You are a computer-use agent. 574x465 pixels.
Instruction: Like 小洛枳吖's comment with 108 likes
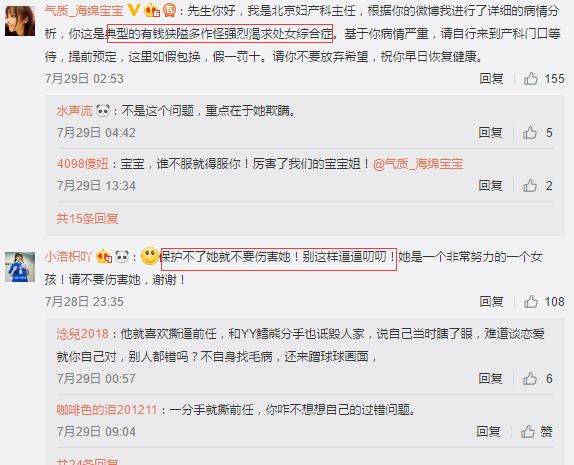[x=531, y=301]
